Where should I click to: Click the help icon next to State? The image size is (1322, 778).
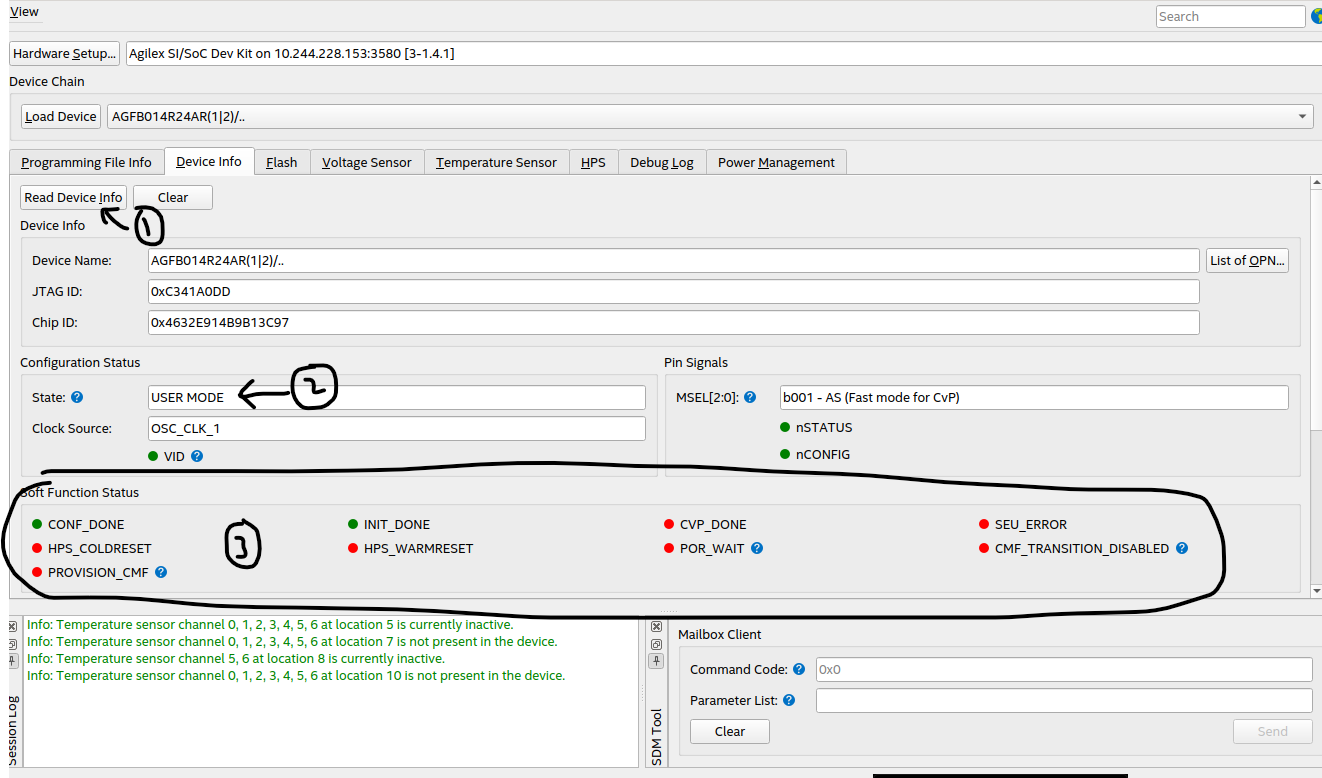pos(77,397)
